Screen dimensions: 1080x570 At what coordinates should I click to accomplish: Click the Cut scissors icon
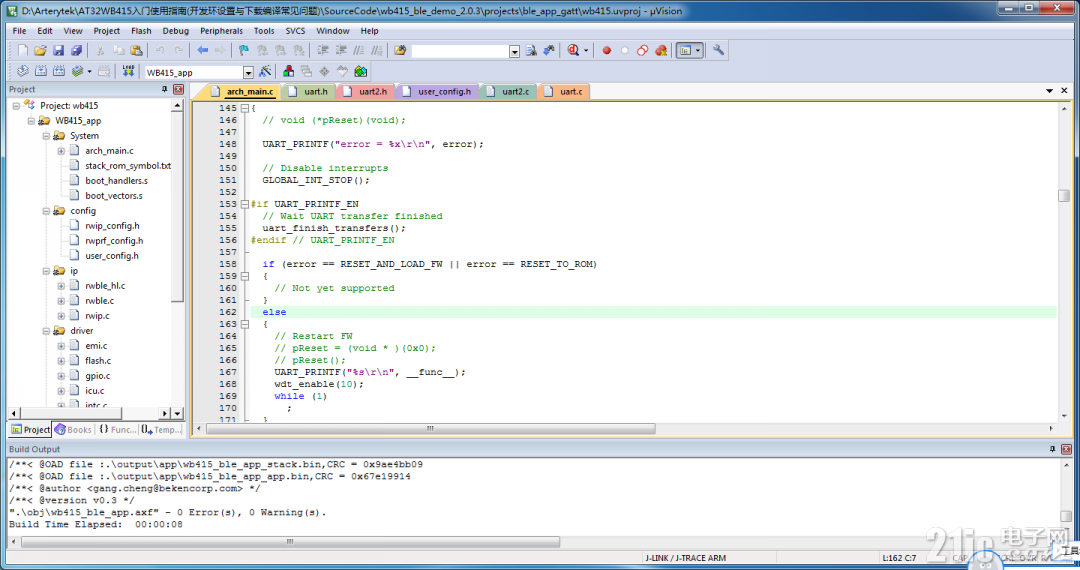(101, 50)
